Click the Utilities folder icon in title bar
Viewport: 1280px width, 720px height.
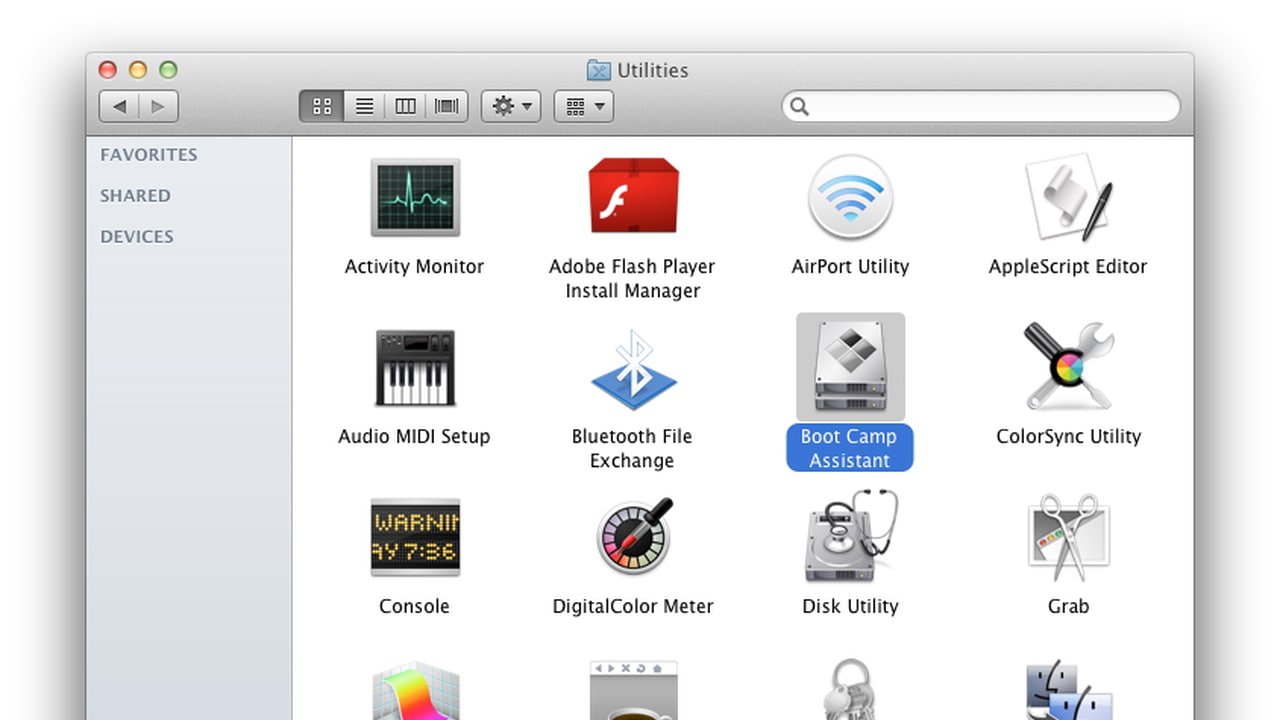598,70
